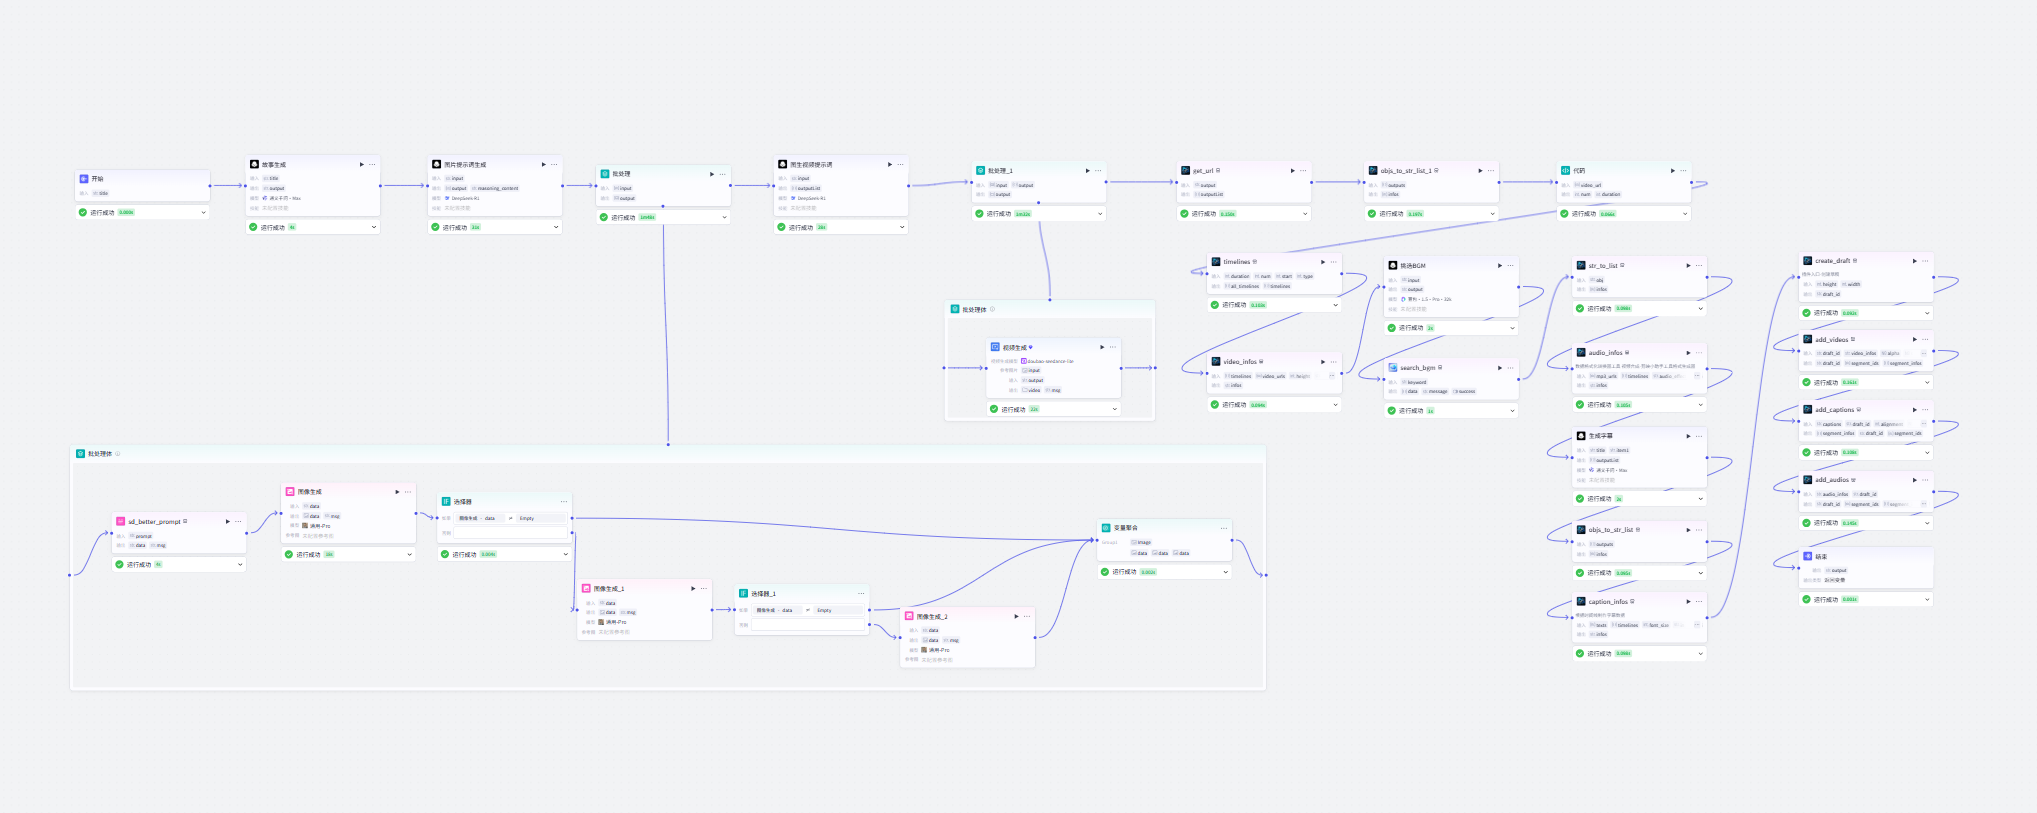This screenshot has width=2037, height=813.
Task: Click output port of 批处理_1 node
Action: click(x=1107, y=182)
